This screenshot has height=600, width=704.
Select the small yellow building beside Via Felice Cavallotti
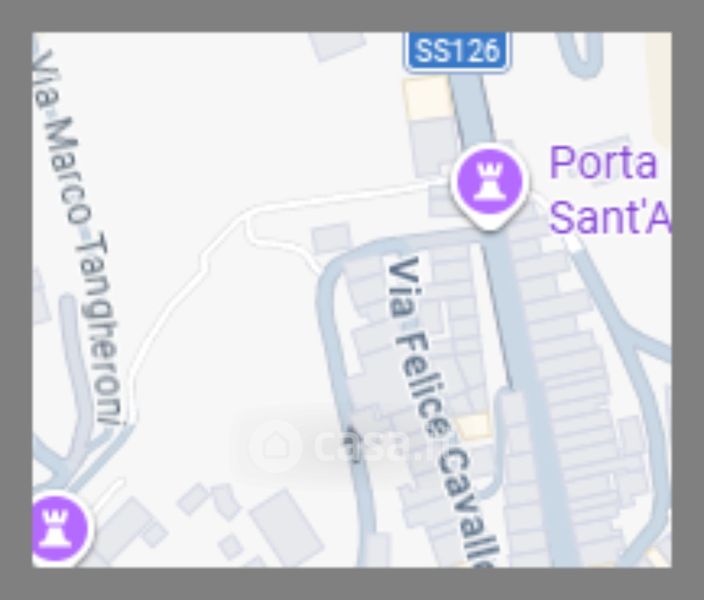pos(473,427)
